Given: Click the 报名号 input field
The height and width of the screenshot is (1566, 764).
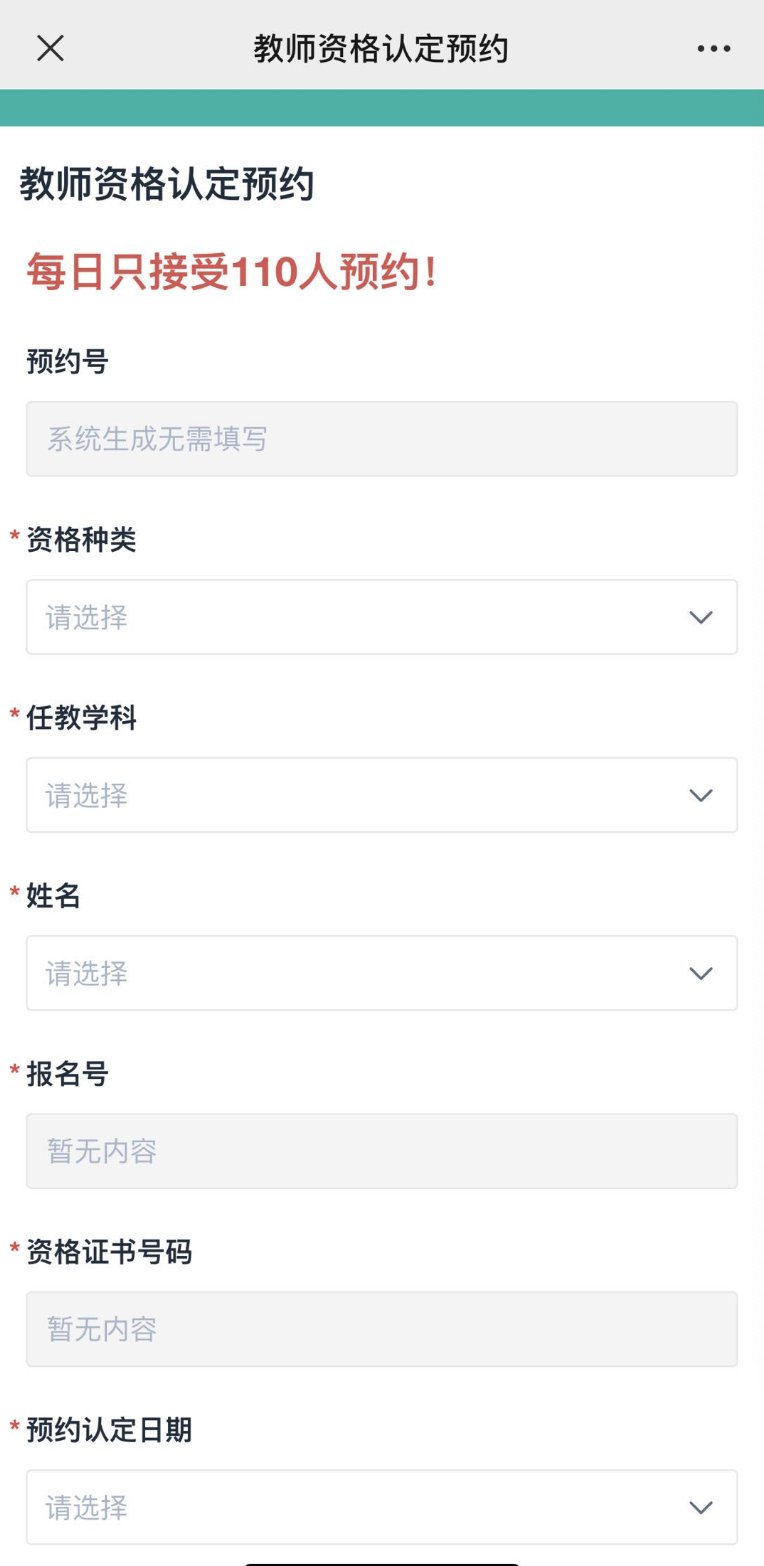Looking at the screenshot, I should 381,1152.
